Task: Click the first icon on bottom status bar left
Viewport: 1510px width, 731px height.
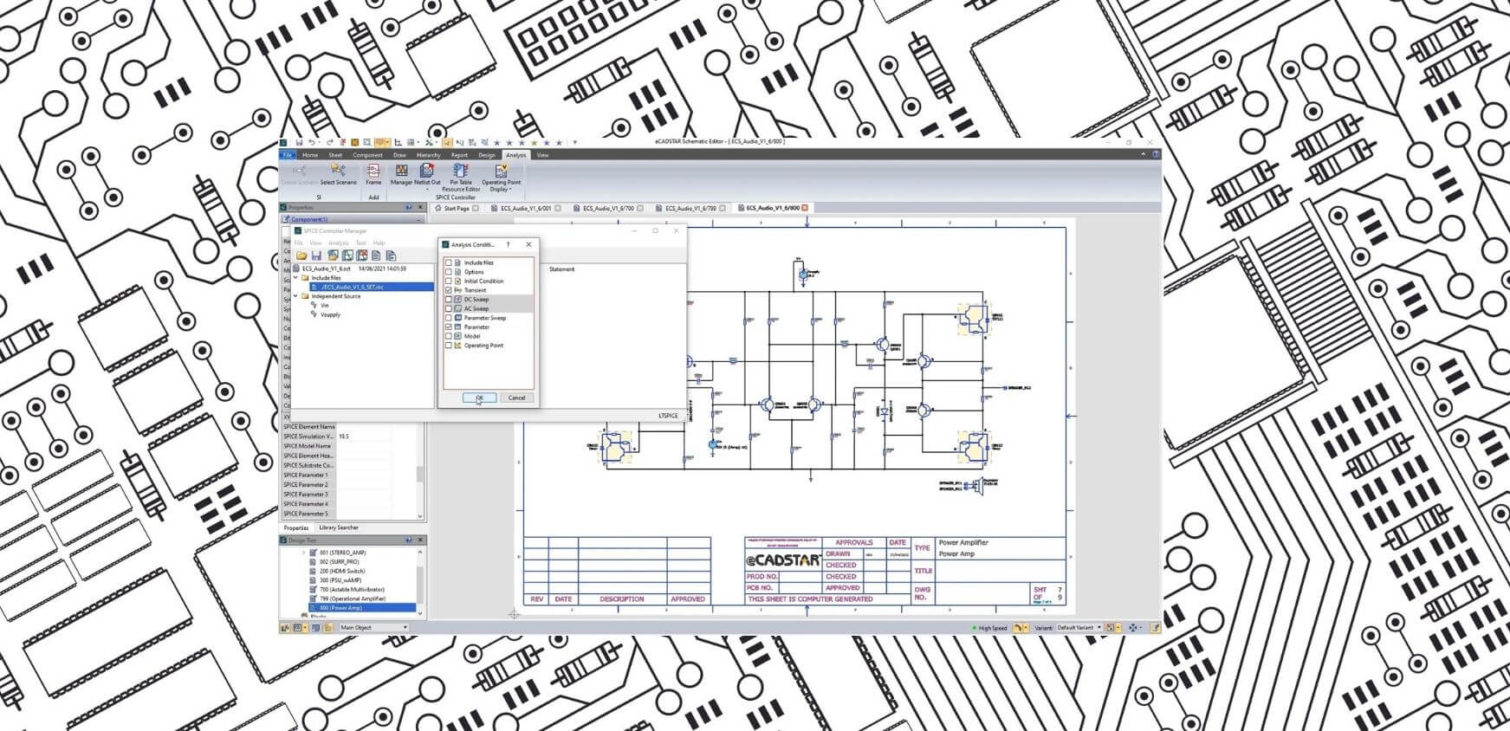Action: pyautogui.click(x=285, y=627)
